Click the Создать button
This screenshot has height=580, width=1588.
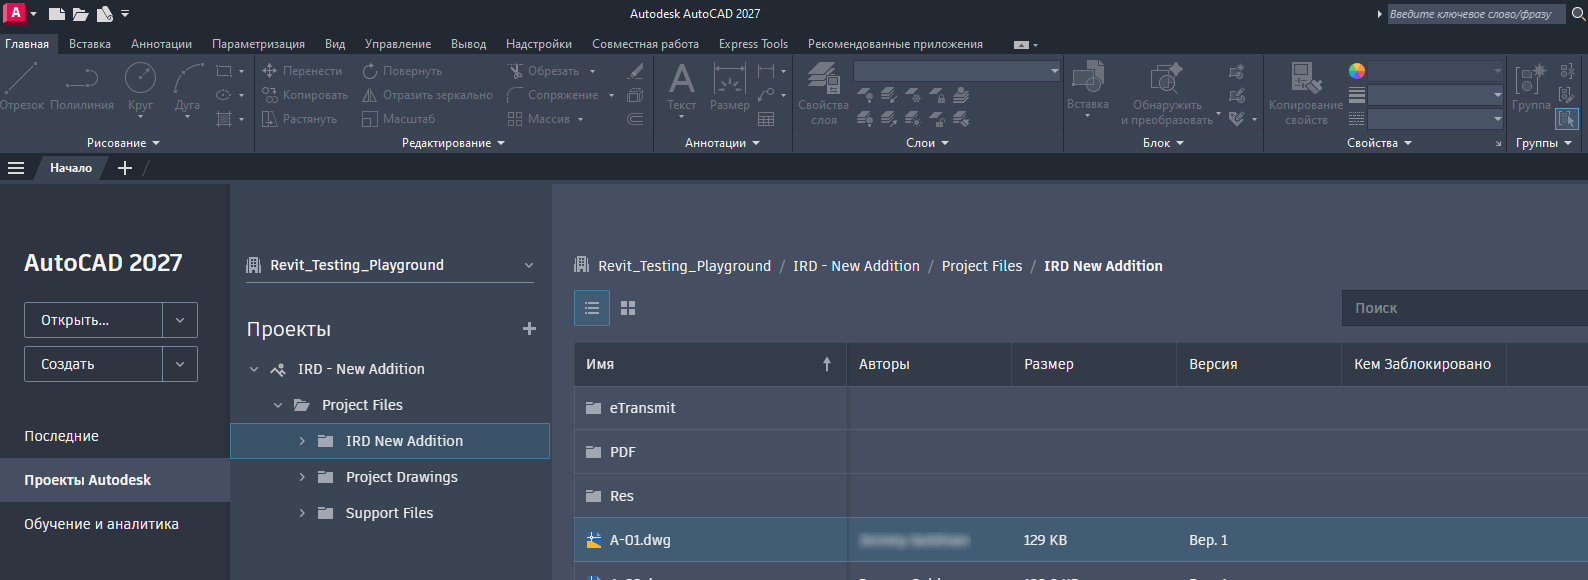(x=94, y=364)
